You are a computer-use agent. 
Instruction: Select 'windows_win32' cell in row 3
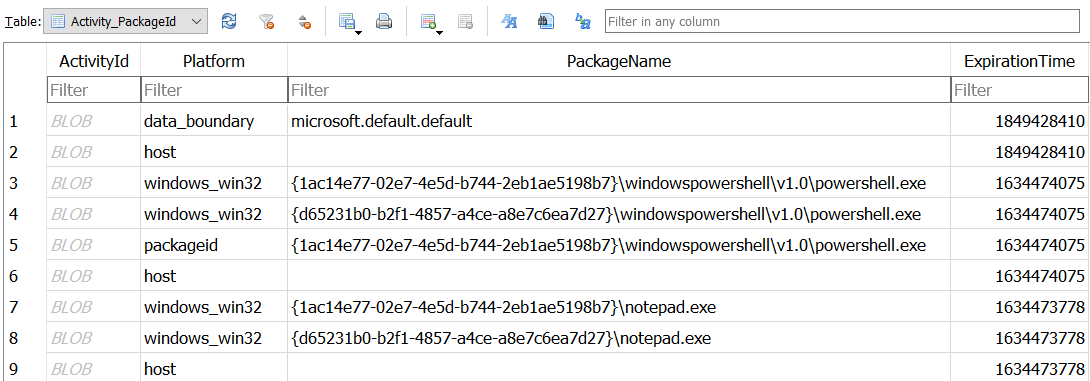click(214, 184)
